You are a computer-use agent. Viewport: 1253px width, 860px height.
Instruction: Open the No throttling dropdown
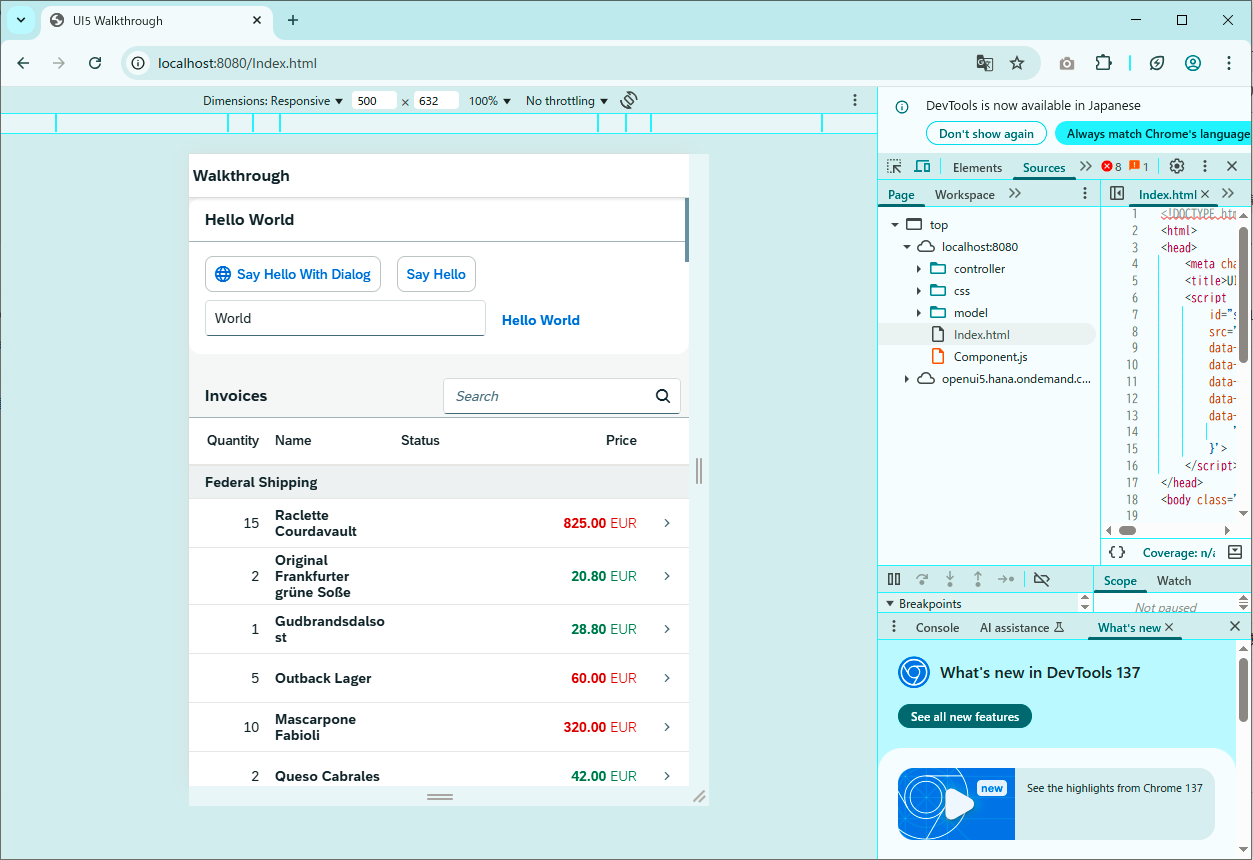click(567, 101)
